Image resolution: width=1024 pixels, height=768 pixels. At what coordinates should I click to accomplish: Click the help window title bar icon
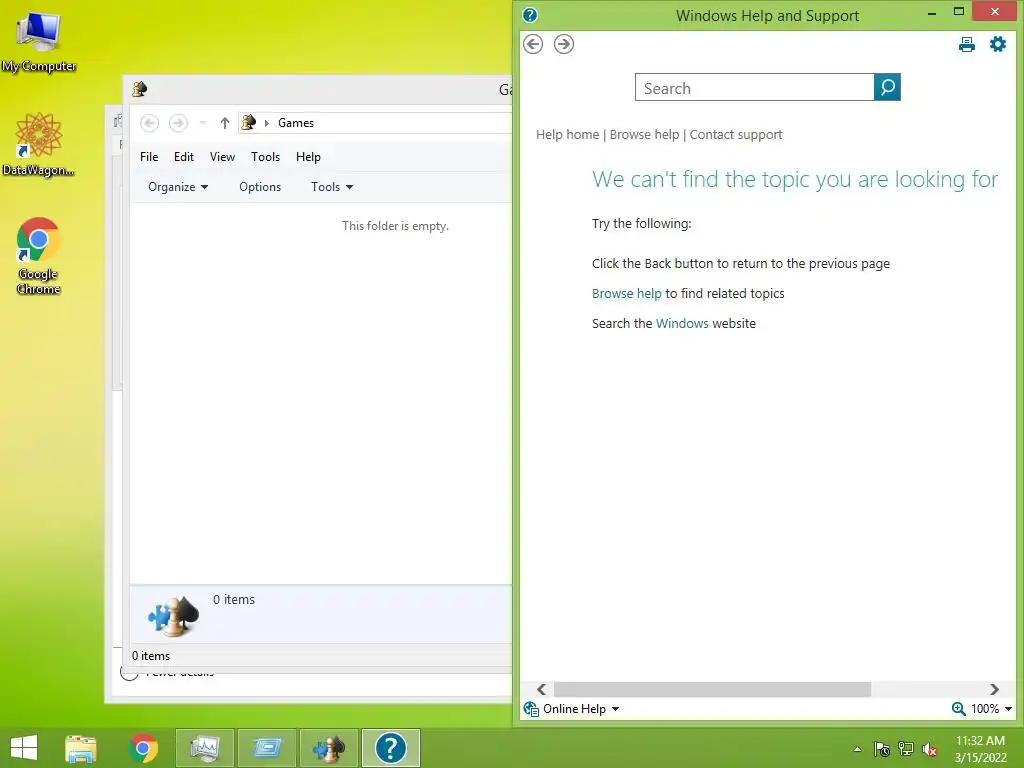point(530,15)
